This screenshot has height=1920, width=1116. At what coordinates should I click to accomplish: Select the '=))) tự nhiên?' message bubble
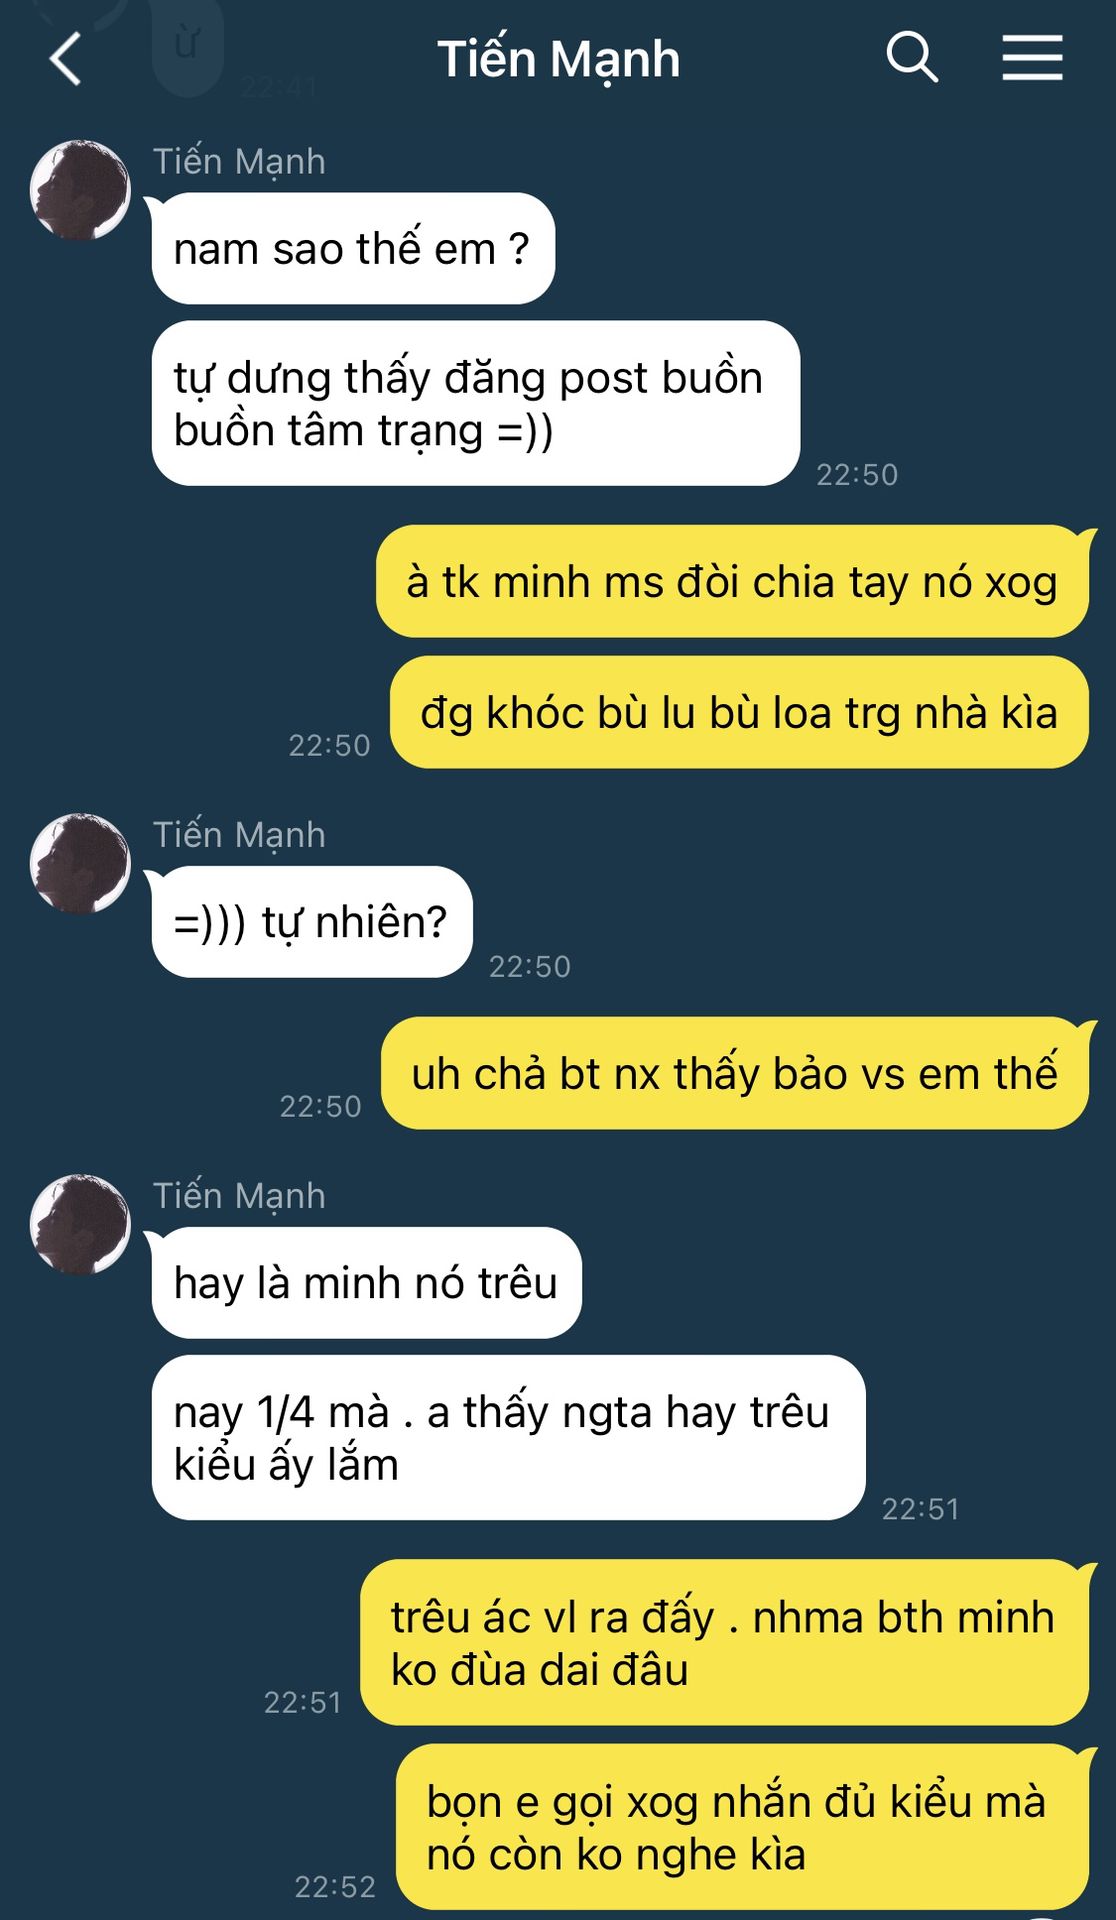[311, 921]
